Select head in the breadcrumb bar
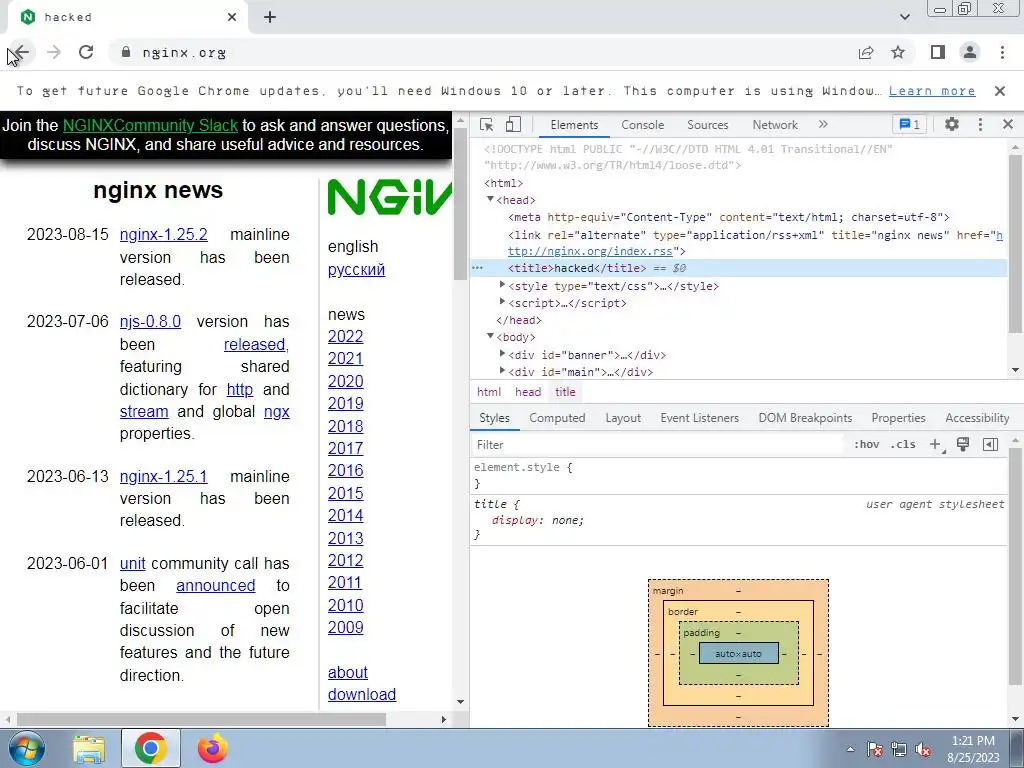 (528, 392)
